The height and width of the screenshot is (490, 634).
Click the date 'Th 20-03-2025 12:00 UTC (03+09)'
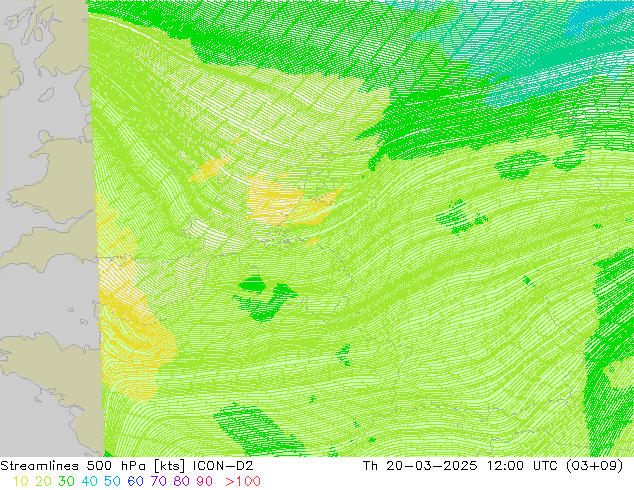(493, 466)
